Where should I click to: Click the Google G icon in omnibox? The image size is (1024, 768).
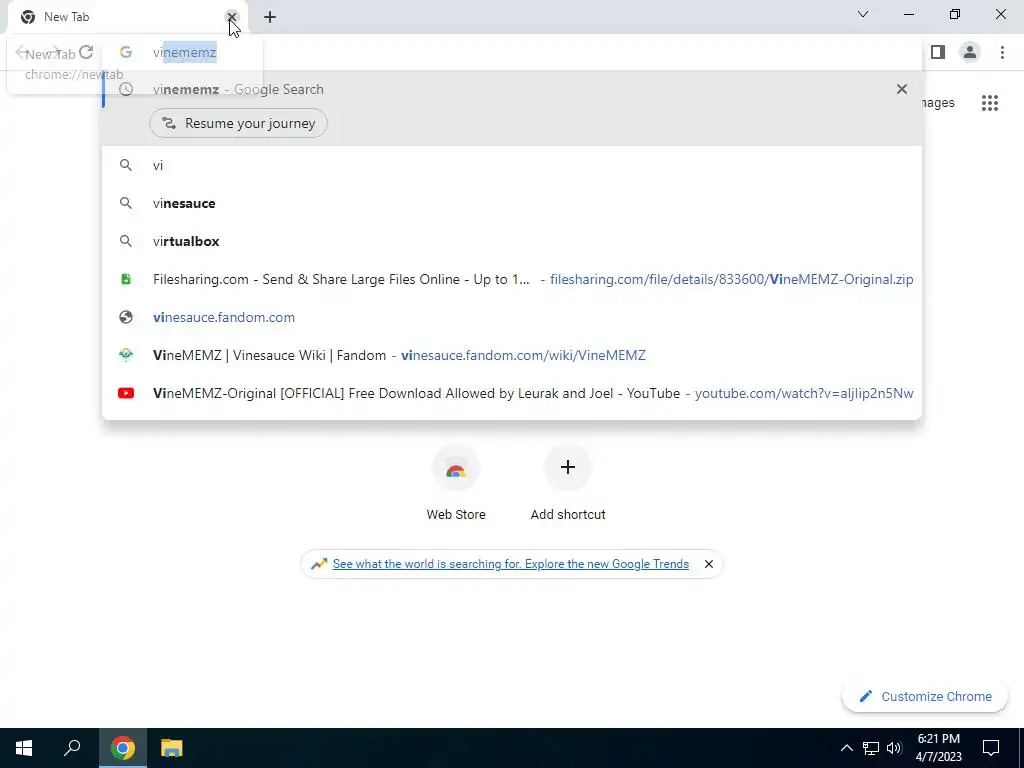pos(125,52)
